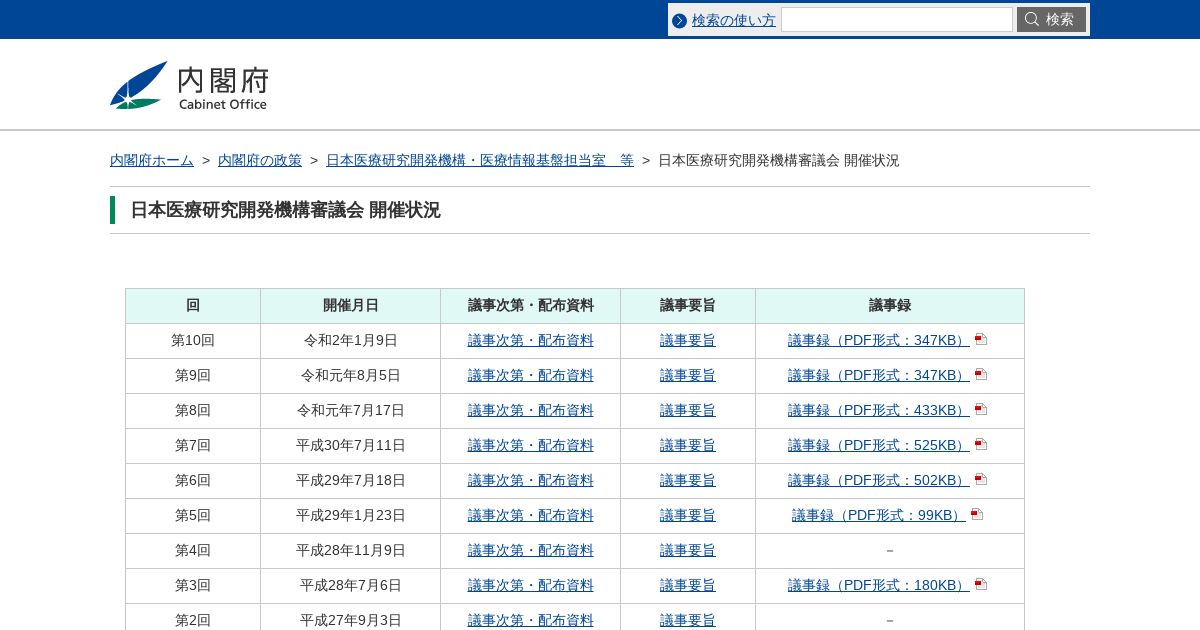
Task: Click PDF icon in 第8回 row
Action: click(x=981, y=410)
